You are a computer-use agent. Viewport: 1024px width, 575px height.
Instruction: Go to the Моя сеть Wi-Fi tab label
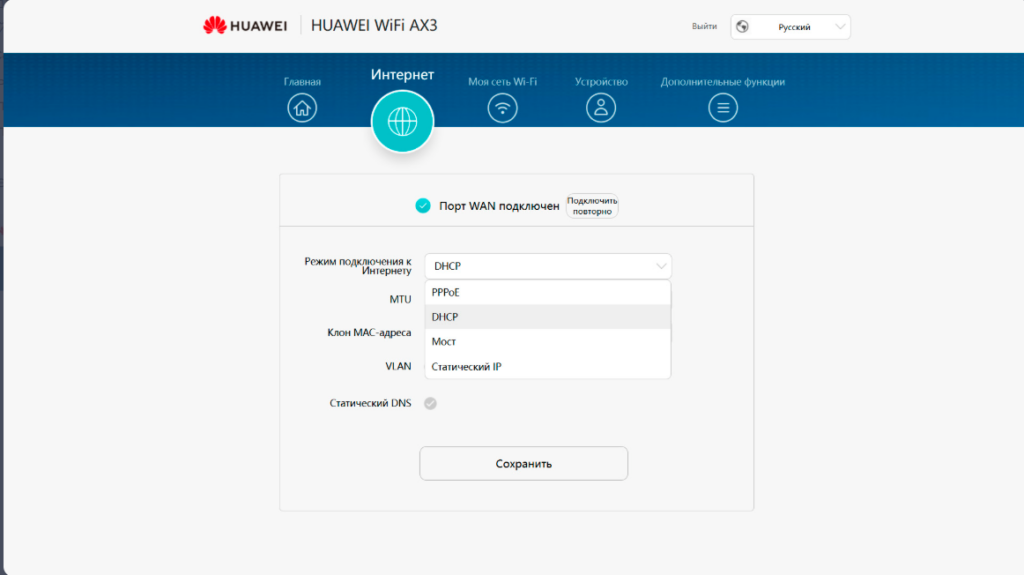502,82
